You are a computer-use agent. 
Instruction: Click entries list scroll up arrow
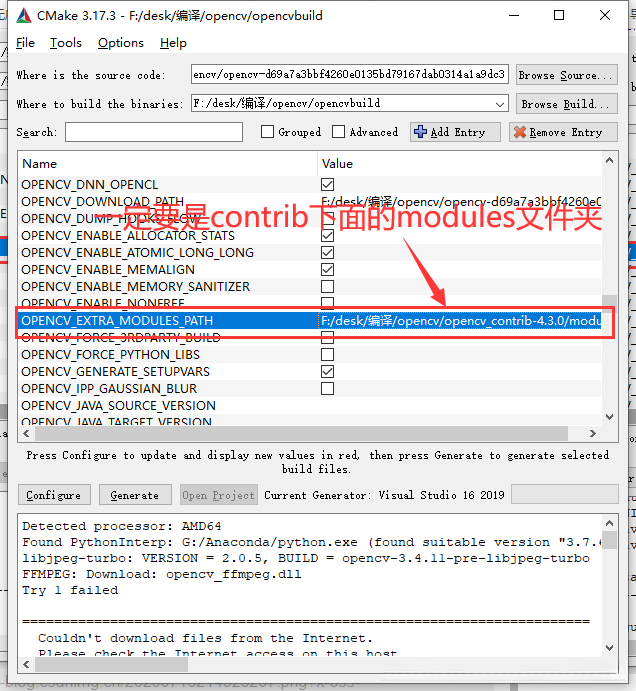pyautogui.click(x=610, y=160)
